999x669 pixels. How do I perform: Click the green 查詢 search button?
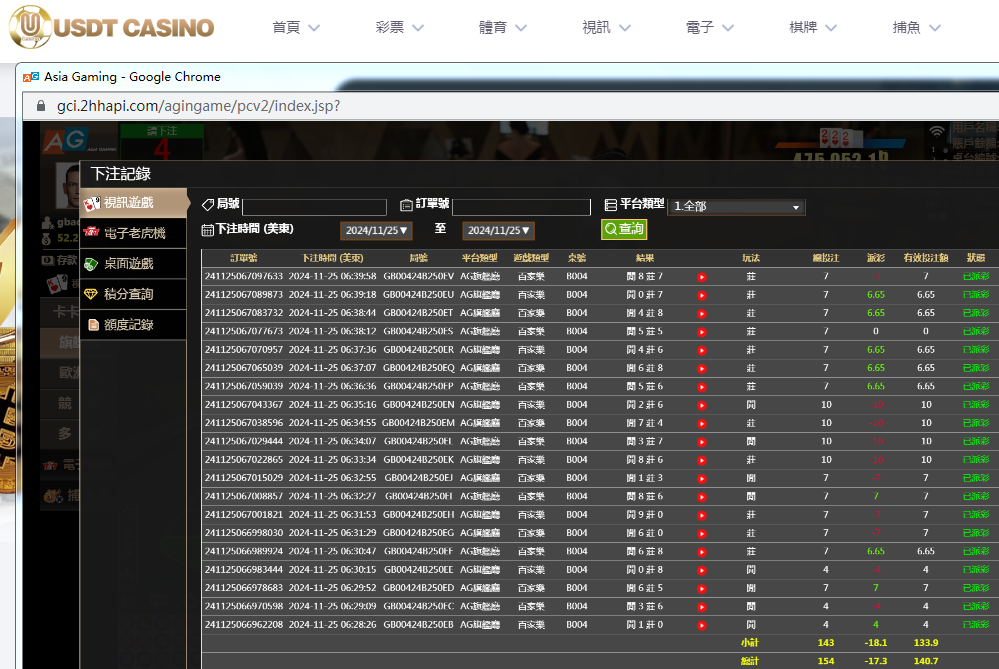[x=624, y=229]
